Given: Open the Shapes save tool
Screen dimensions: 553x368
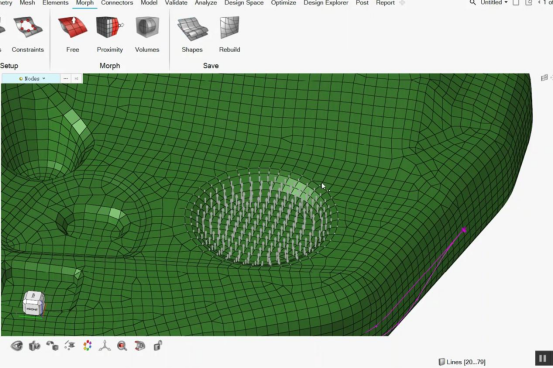Looking at the screenshot, I should (192, 34).
